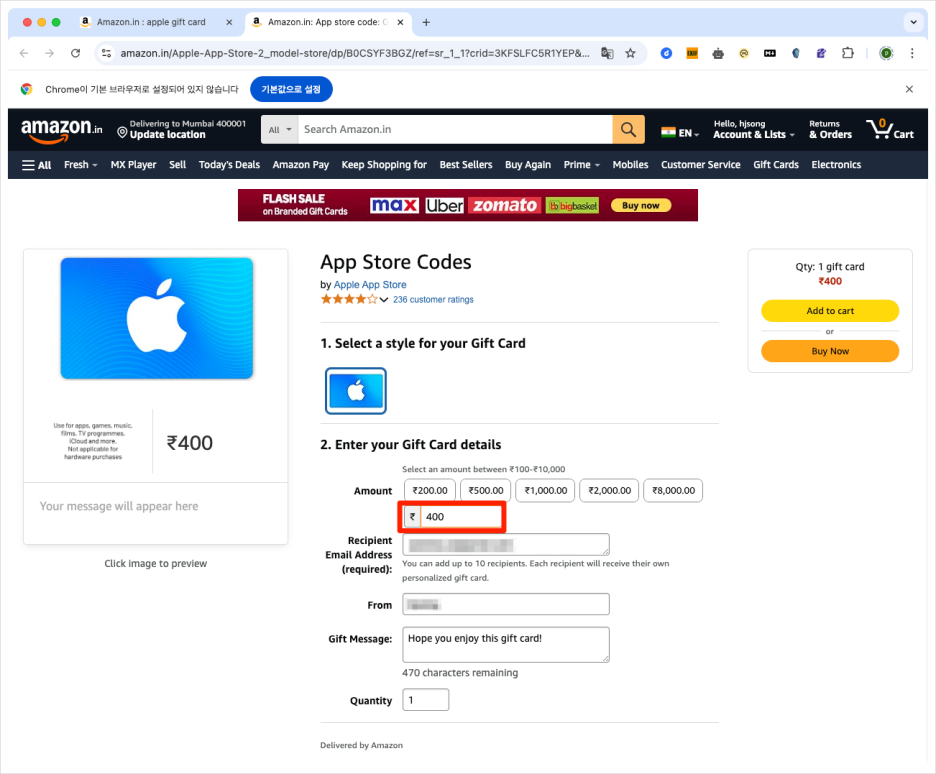Expand the tab search dropdown
Viewport: 936px width, 774px height.
(913, 22)
